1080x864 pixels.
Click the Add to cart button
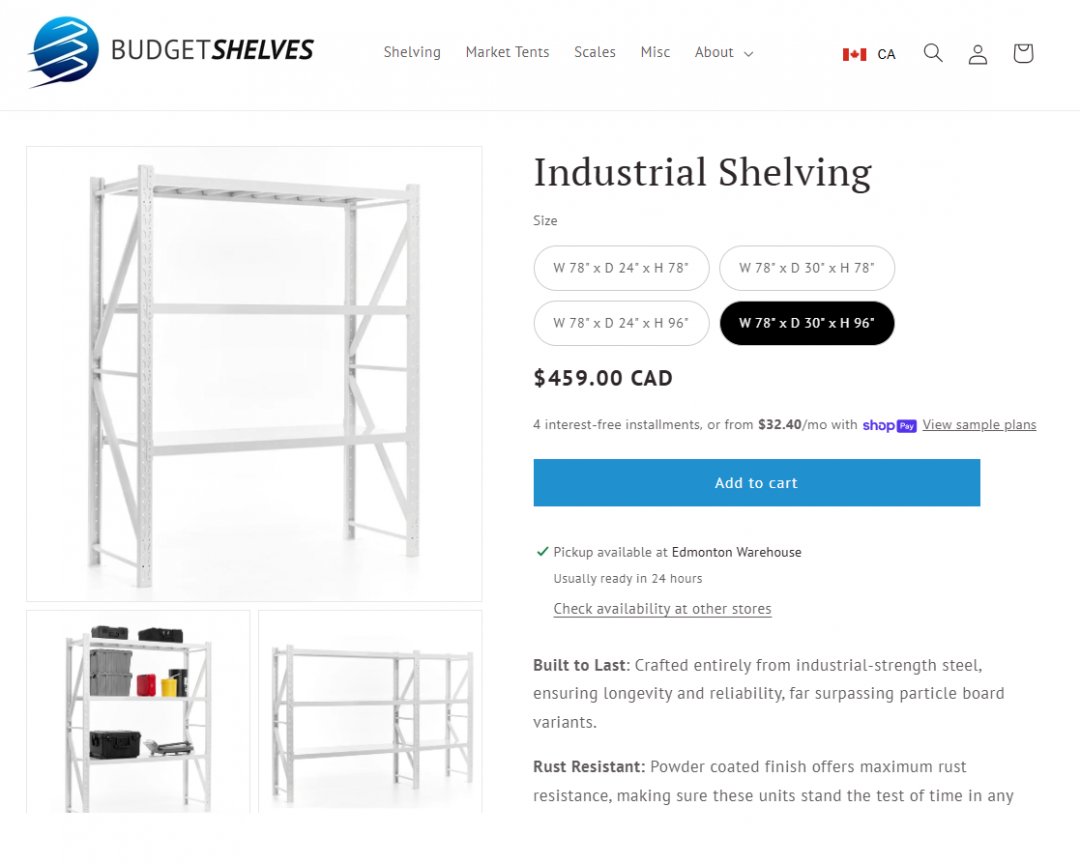(756, 483)
